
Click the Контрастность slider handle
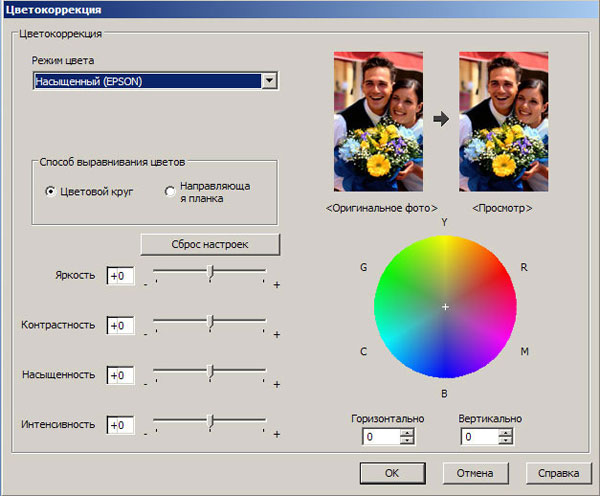[x=210, y=322]
